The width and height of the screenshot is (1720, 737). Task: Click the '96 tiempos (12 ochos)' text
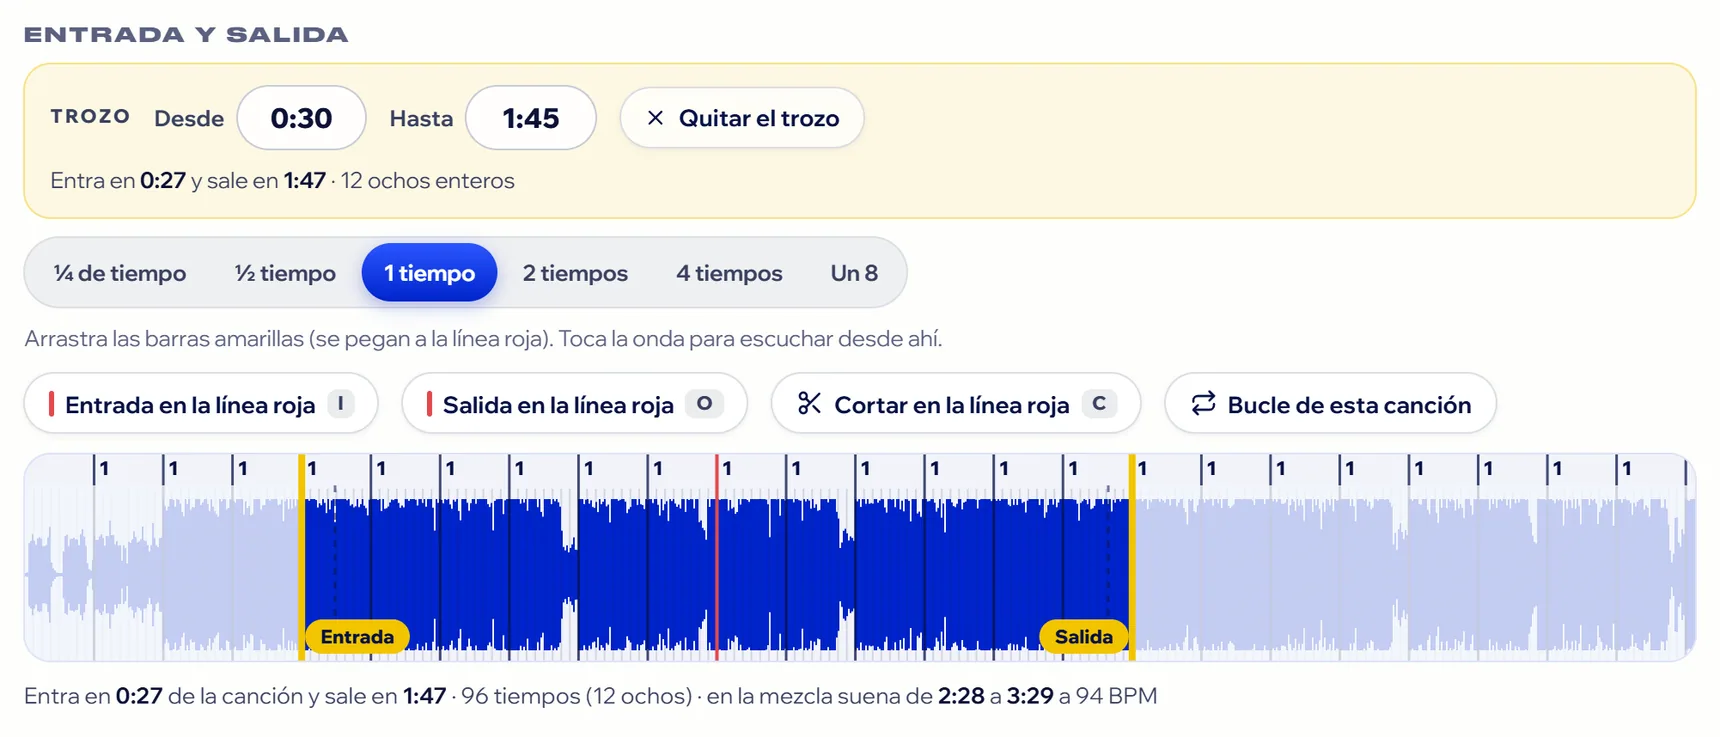tap(577, 696)
